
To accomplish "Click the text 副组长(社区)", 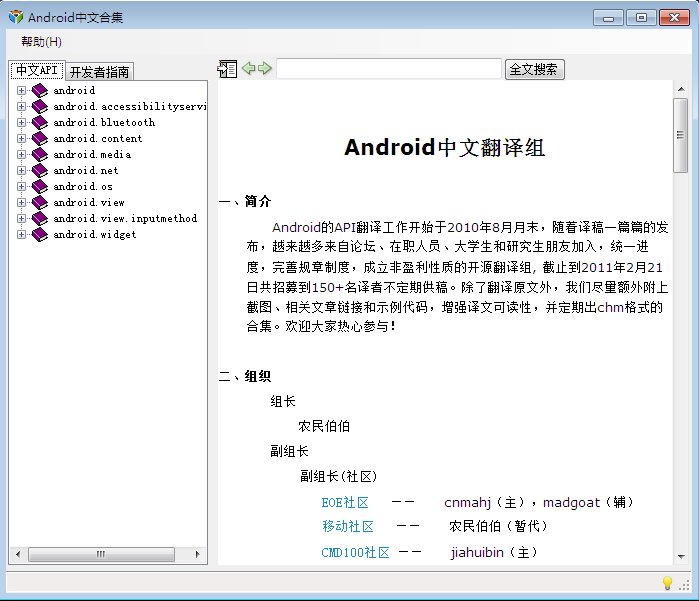I will coord(338,476).
